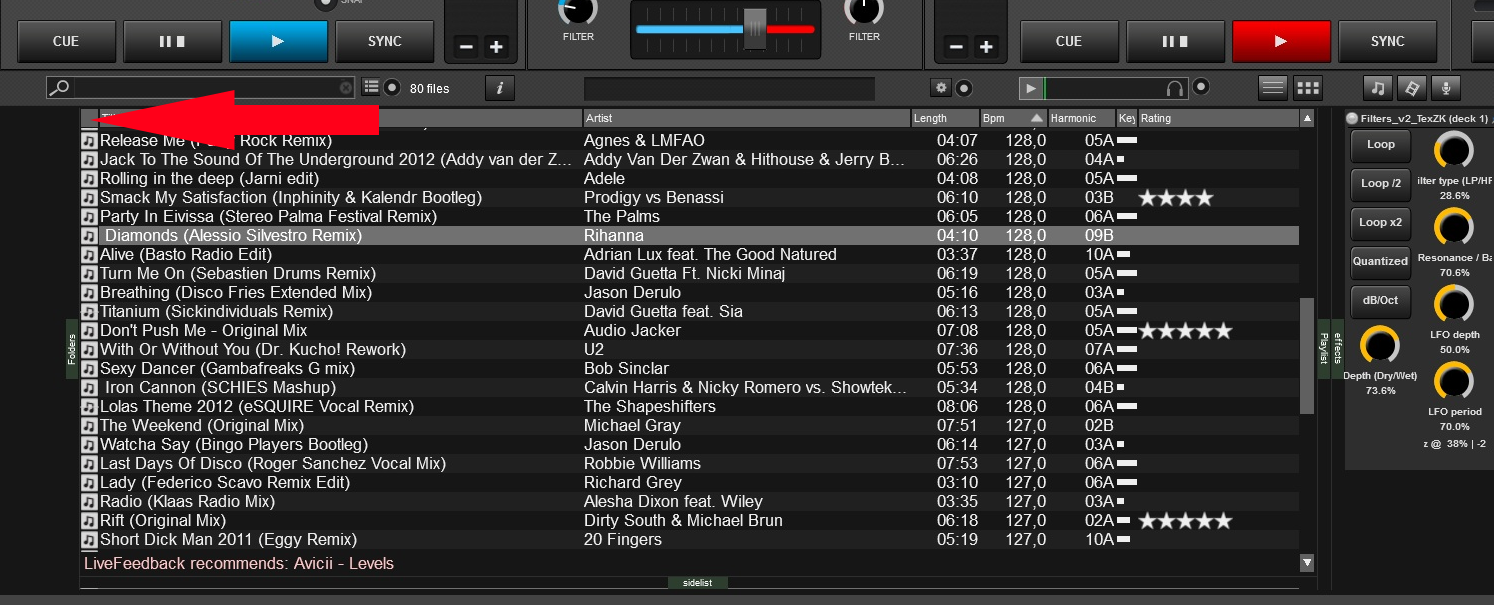The height and width of the screenshot is (605, 1494).
Task: Open the track info 'i' button
Action: (499, 88)
